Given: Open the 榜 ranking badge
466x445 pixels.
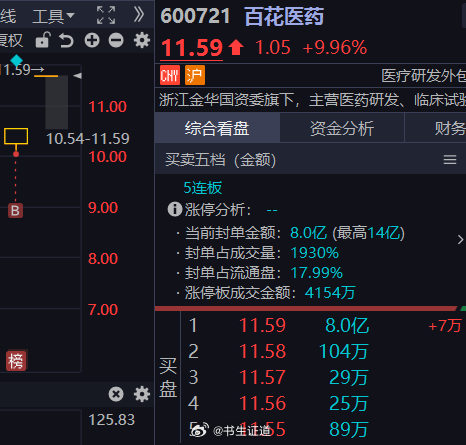Looking at the screenshot, I should (16, 361).
